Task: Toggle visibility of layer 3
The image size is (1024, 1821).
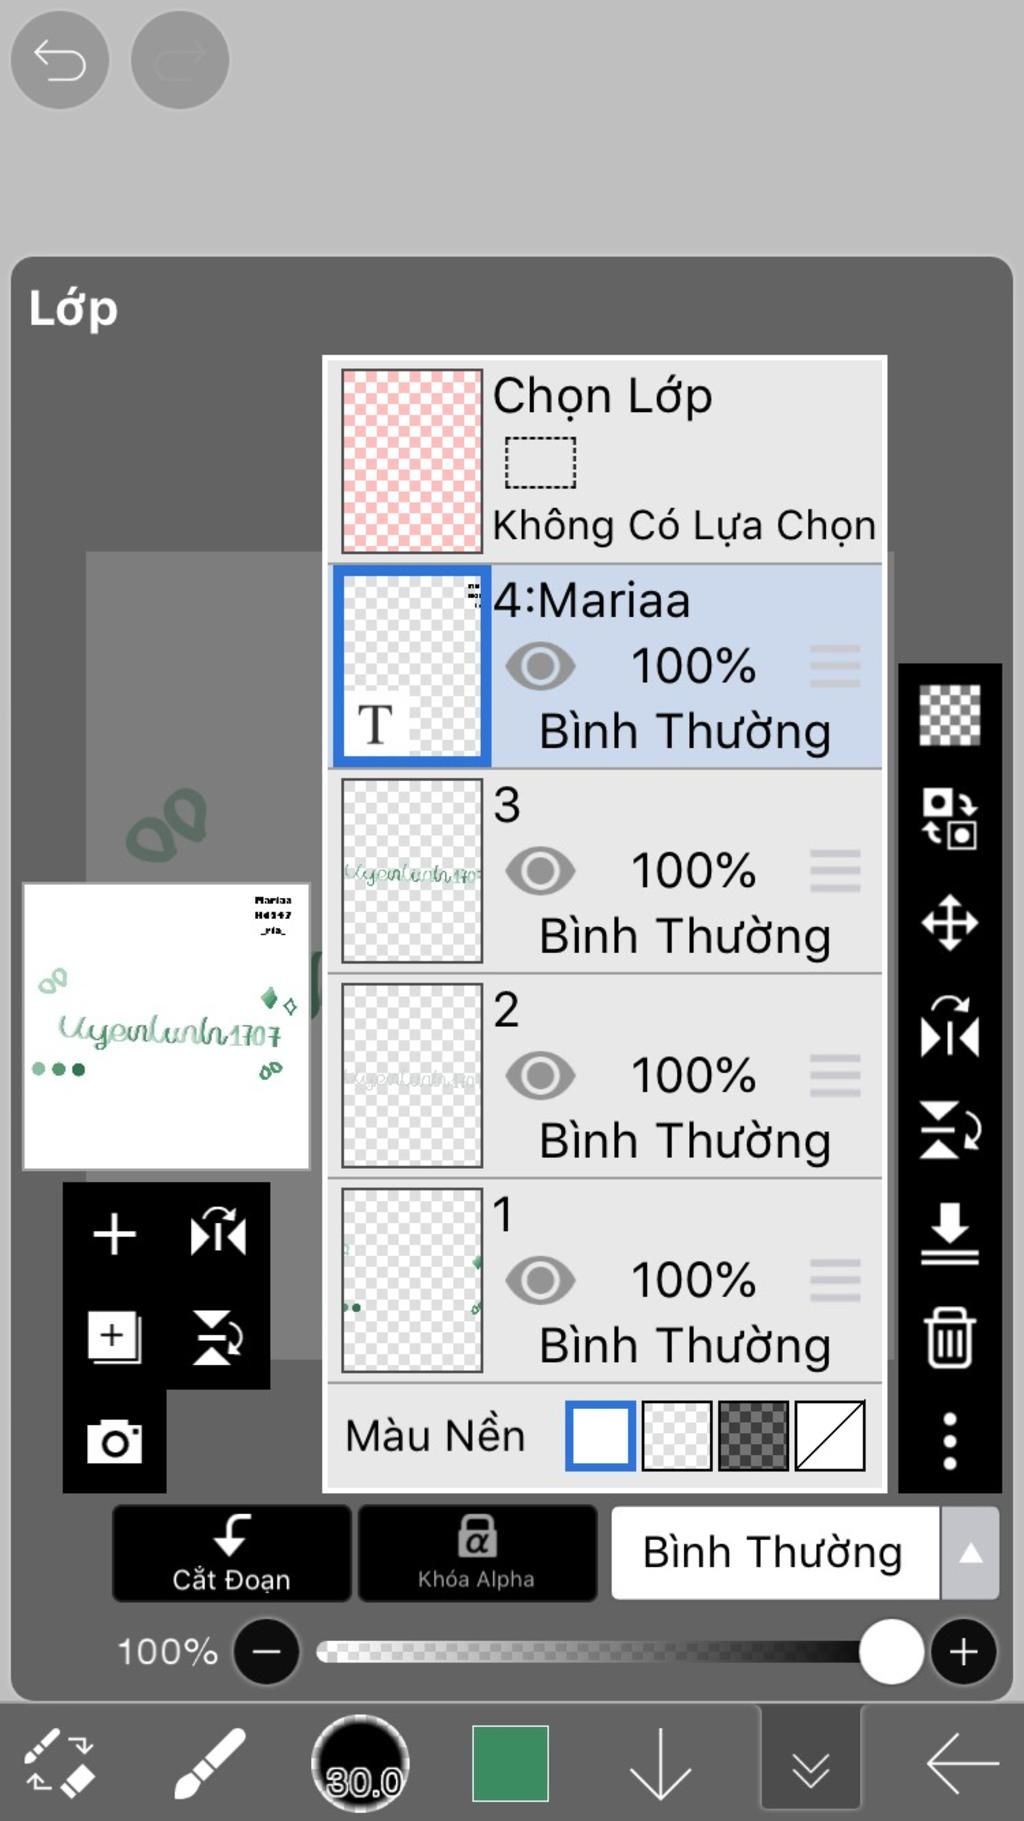Action: coord(540,871)
